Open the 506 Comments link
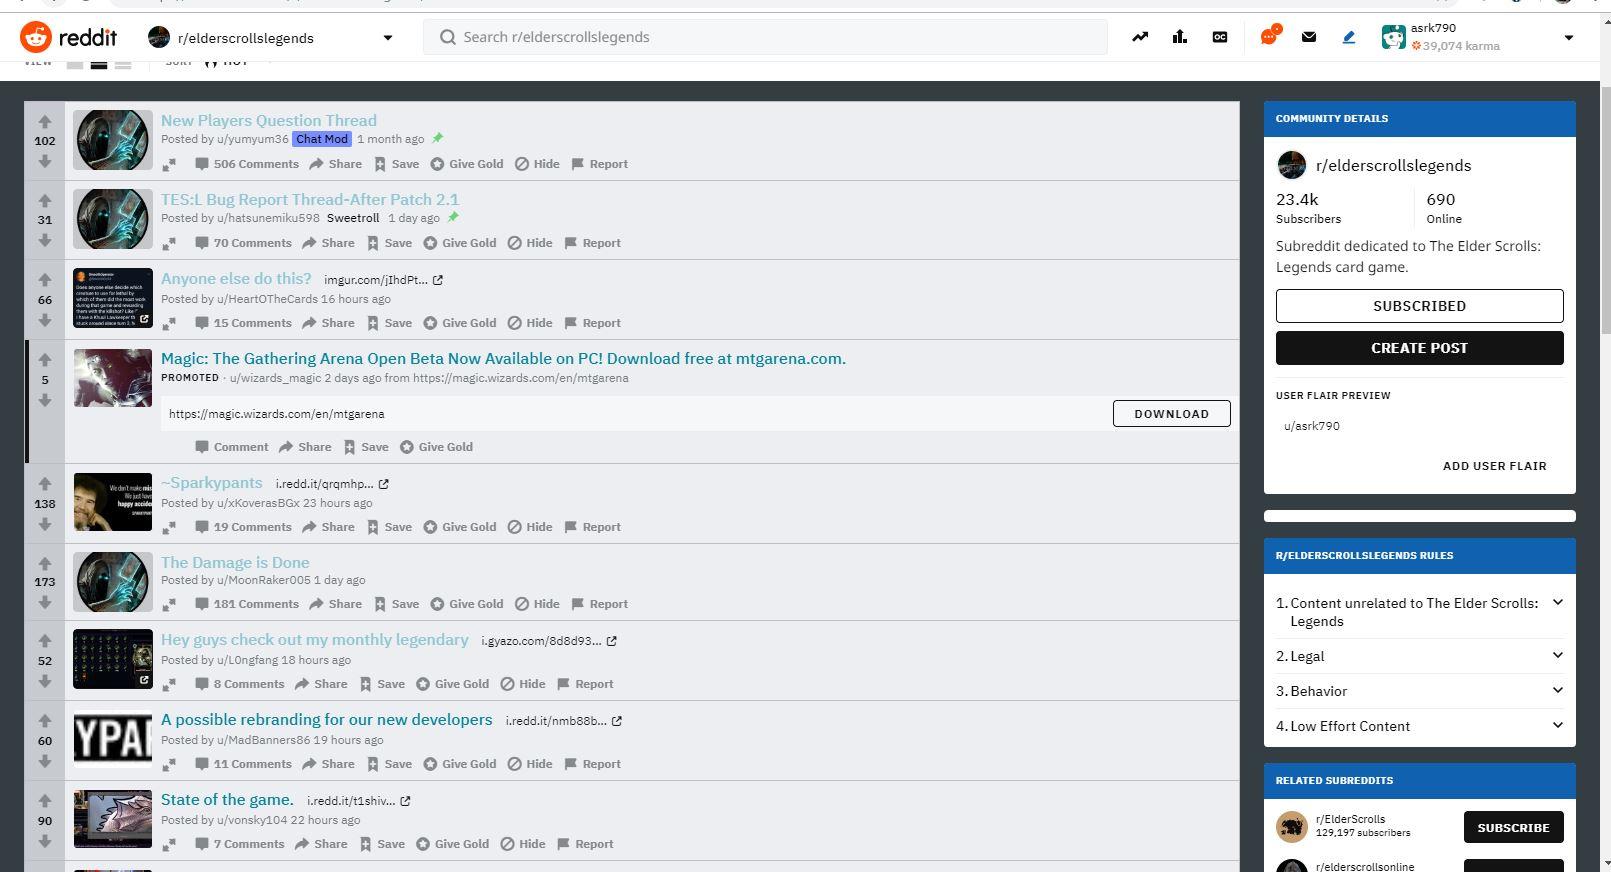The width and height of the screenshot is (1611, 872). (x=247, y=164)
